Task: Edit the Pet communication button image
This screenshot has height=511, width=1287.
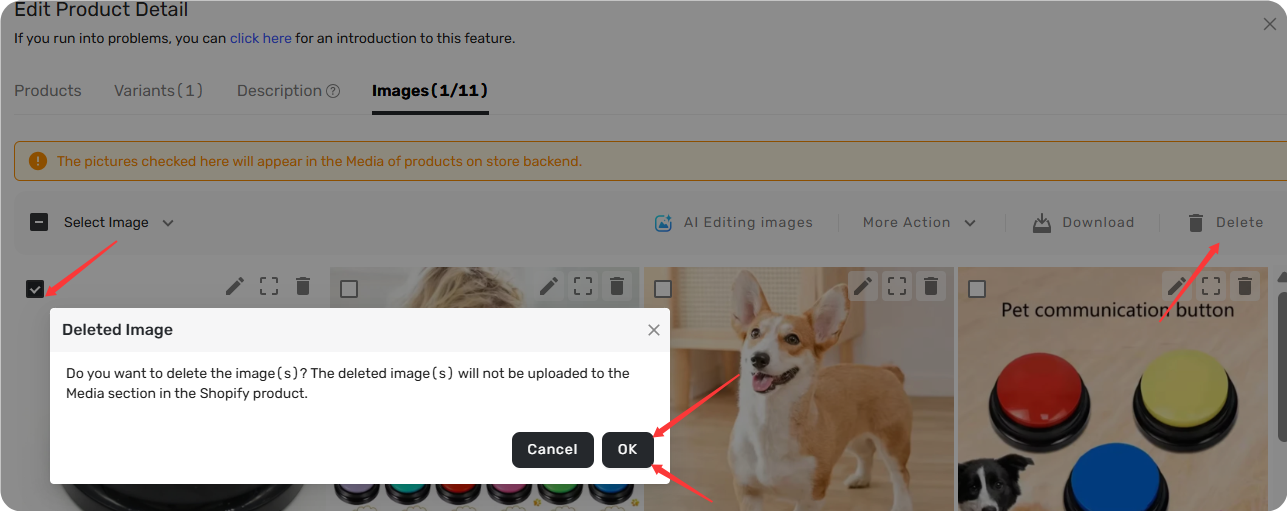Action: (x=1177, y=286)
